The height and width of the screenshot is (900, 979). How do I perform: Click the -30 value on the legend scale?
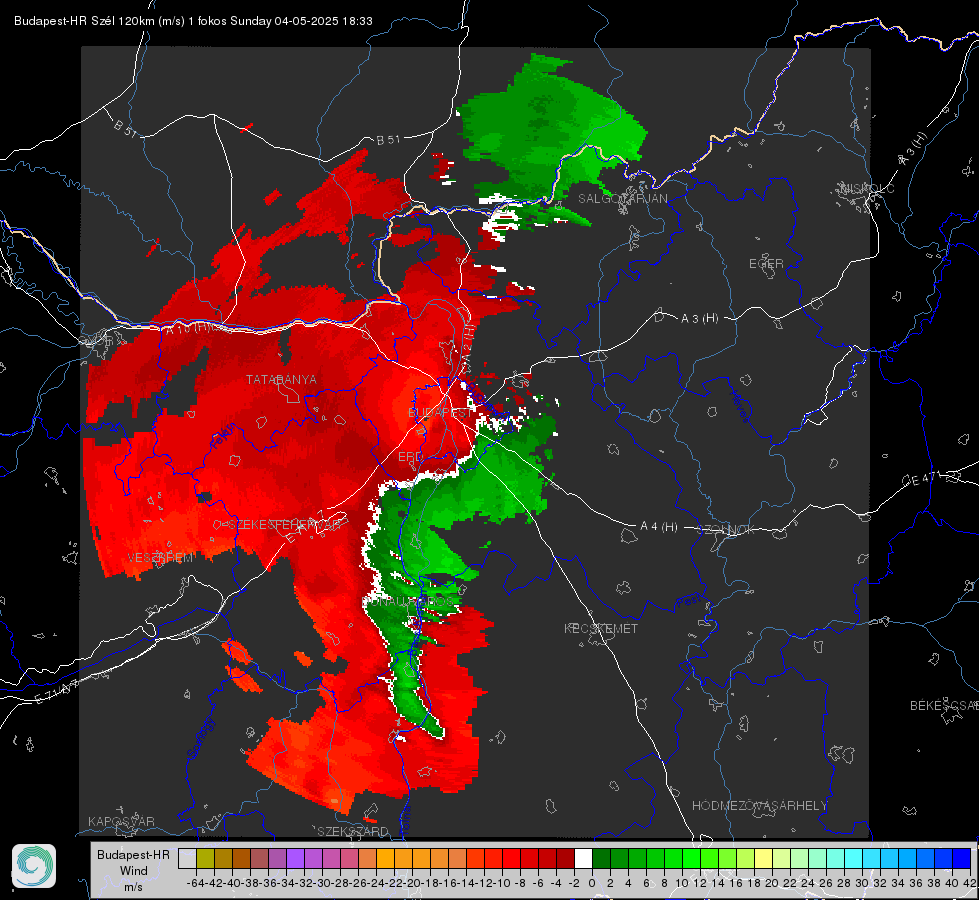[x=322, y=883]
